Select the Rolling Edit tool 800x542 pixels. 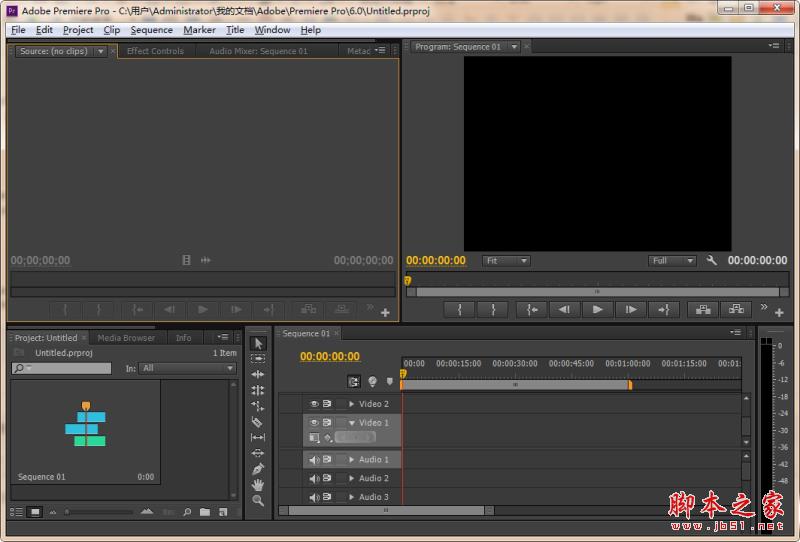[x=258, y=390]
